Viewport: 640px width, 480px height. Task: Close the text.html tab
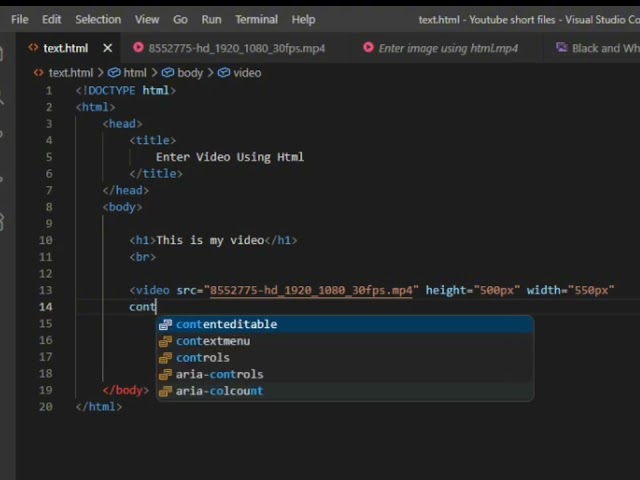click(108, 48)
